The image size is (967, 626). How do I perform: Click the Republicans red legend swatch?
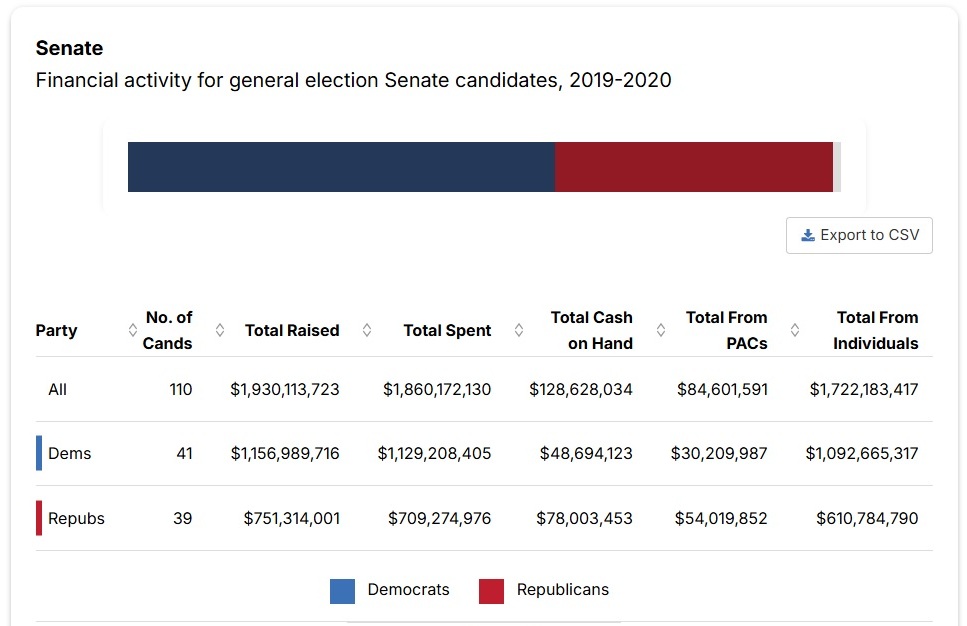[491, 591]
